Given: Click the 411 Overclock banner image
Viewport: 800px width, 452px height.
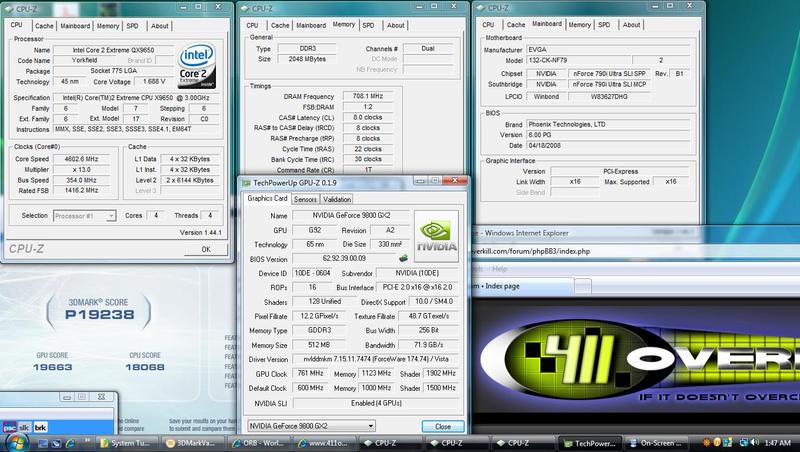Looking at the screenshot, I should (x=638, y=360).
